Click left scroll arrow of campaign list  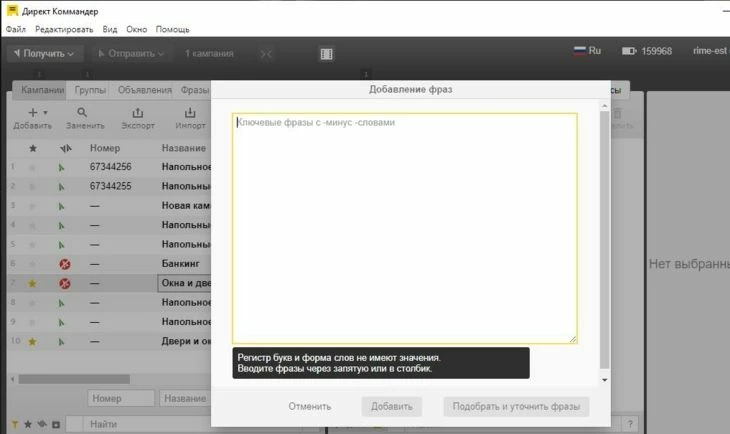12,379
